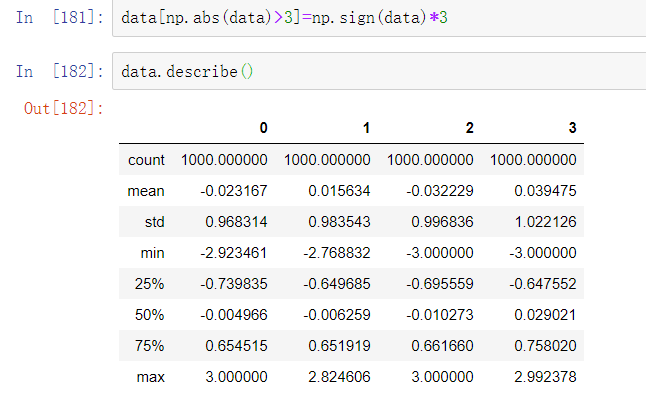Screen dimensions: 646x395
Task: Select the 50% row label
Action: [149, 315]
